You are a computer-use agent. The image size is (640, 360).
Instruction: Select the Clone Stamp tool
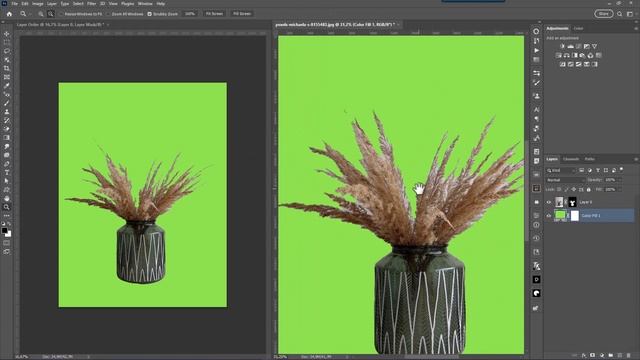point(7,111)
